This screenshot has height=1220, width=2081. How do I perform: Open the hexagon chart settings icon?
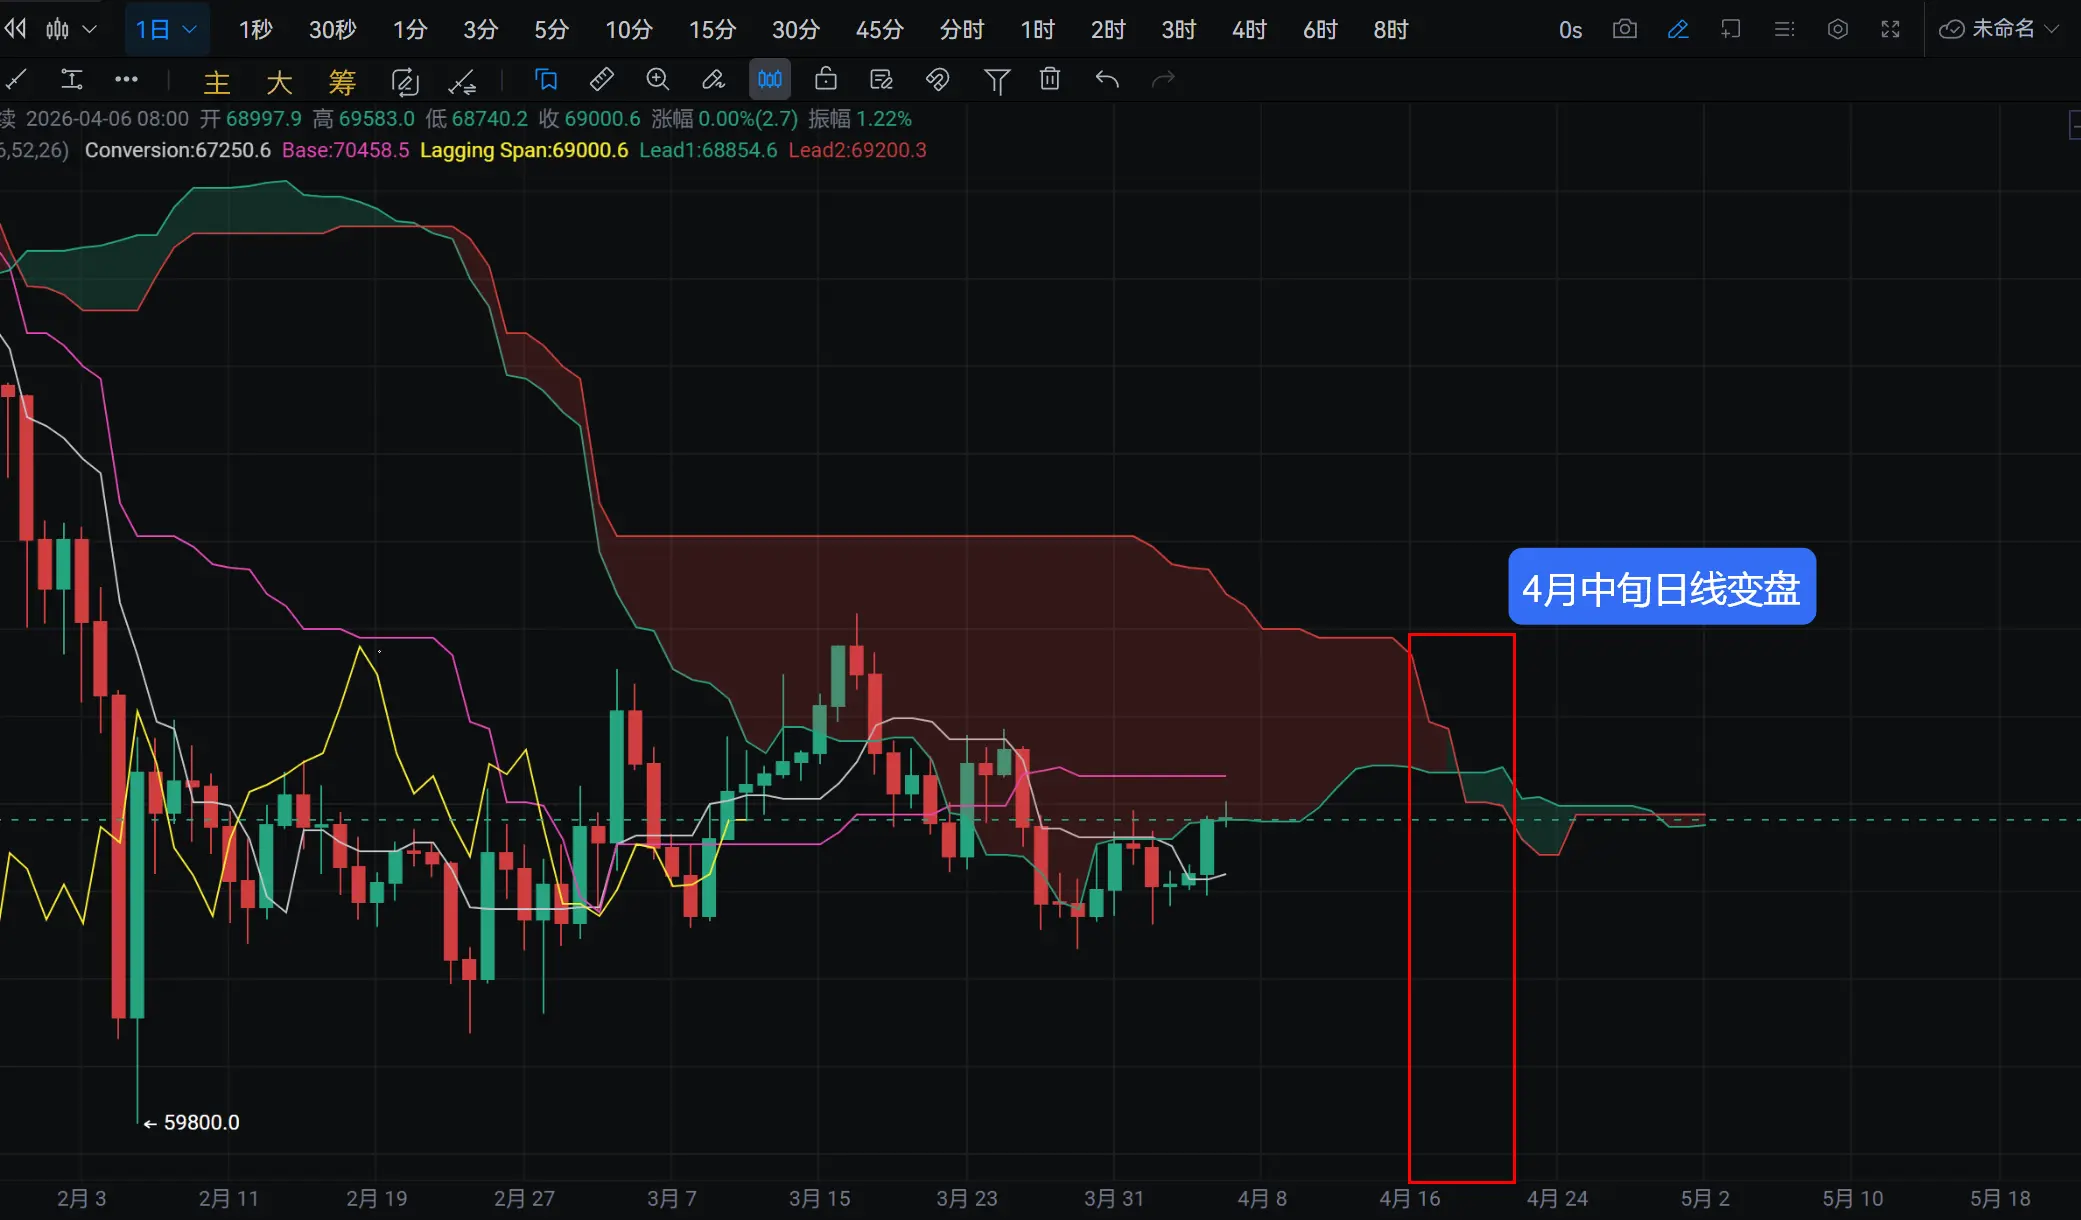pos(1837,29)
